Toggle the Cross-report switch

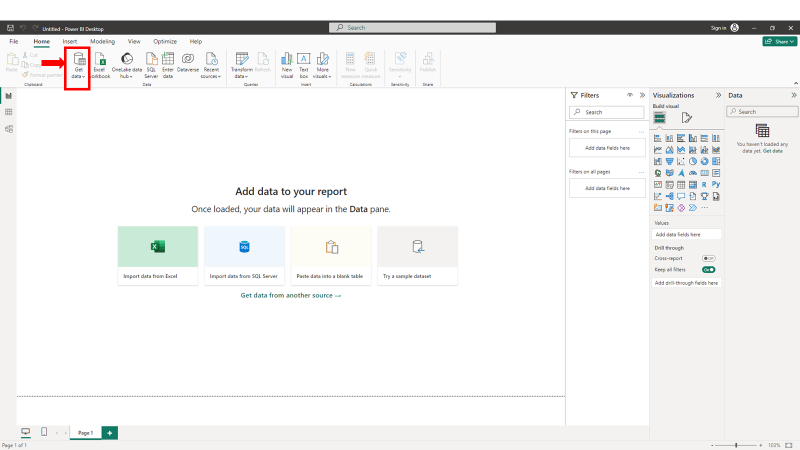pyautogui.click(x=708, y=259)
